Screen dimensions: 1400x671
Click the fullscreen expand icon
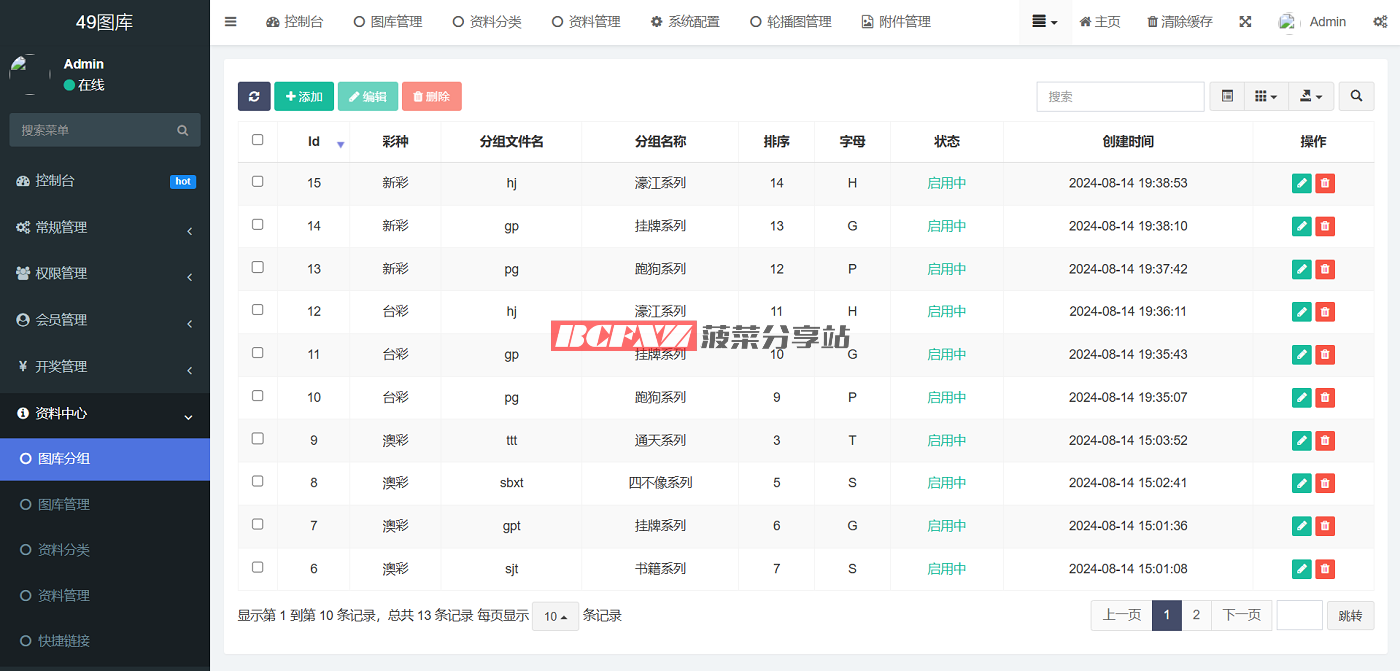coord(1245,22)
